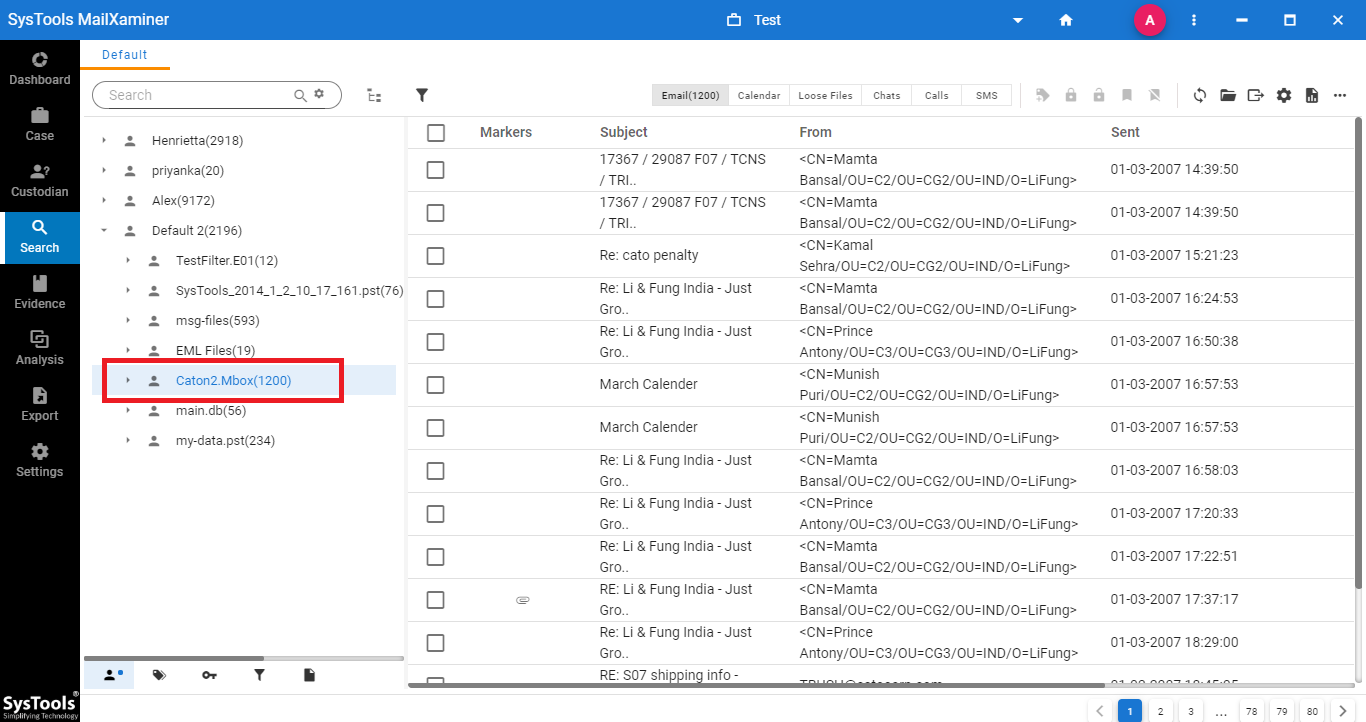
Task: Click the magnifier icon in search box
Action: 300,95
